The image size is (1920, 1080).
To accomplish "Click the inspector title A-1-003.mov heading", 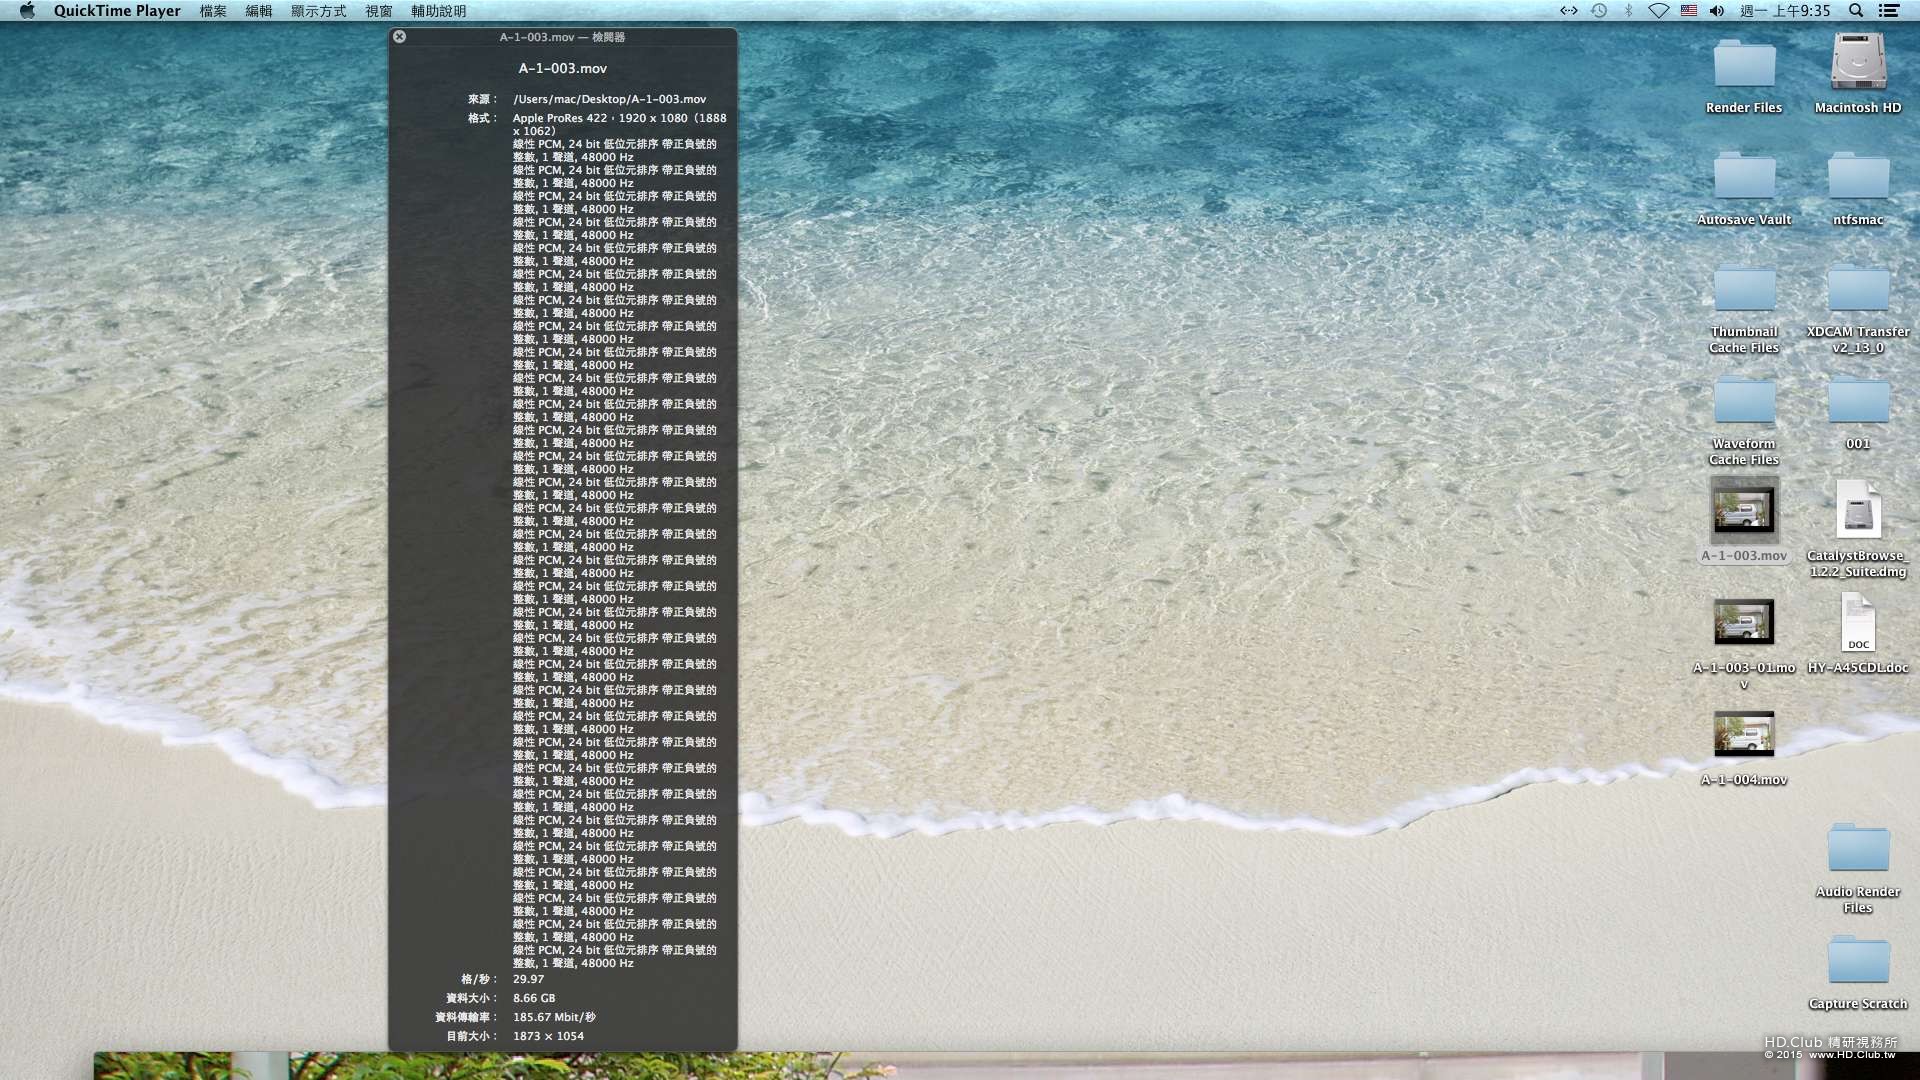I will click(x=563, y=69).
